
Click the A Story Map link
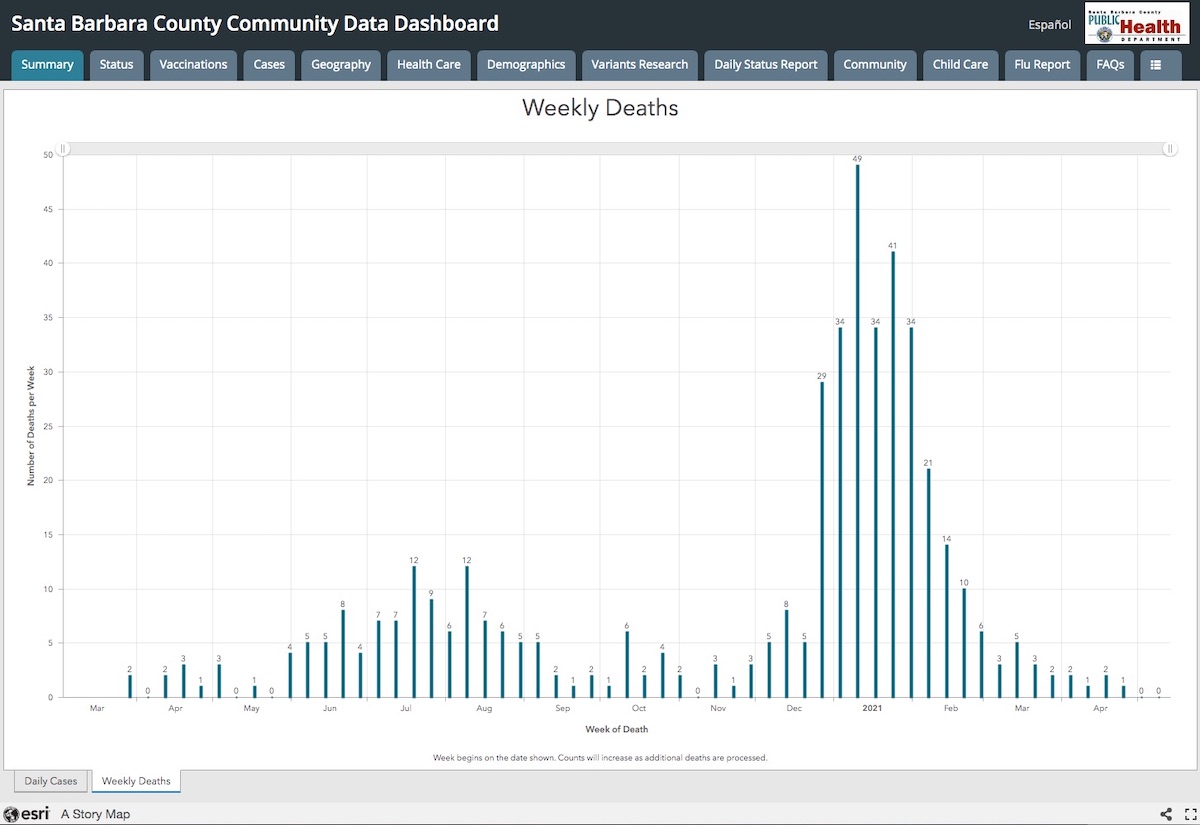(x=95, y=814)
